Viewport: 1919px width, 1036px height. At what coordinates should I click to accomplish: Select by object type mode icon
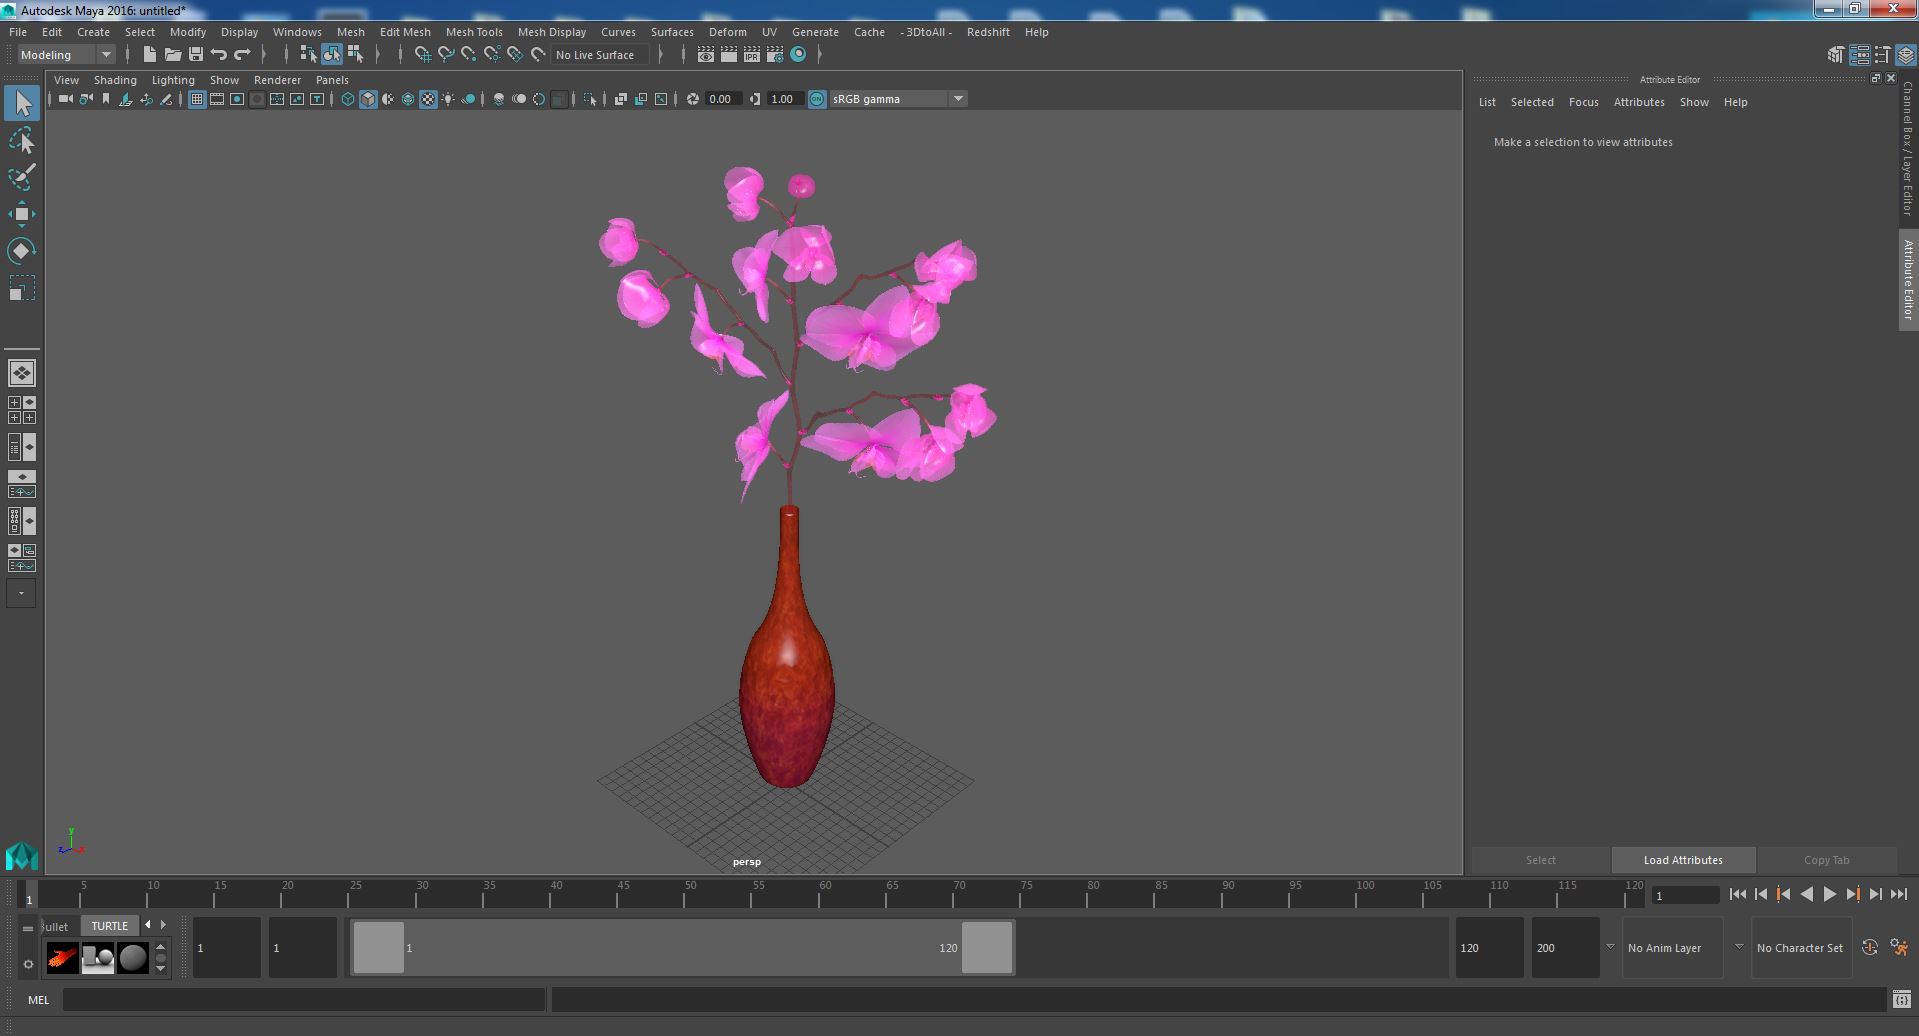(x=331, y=54)
